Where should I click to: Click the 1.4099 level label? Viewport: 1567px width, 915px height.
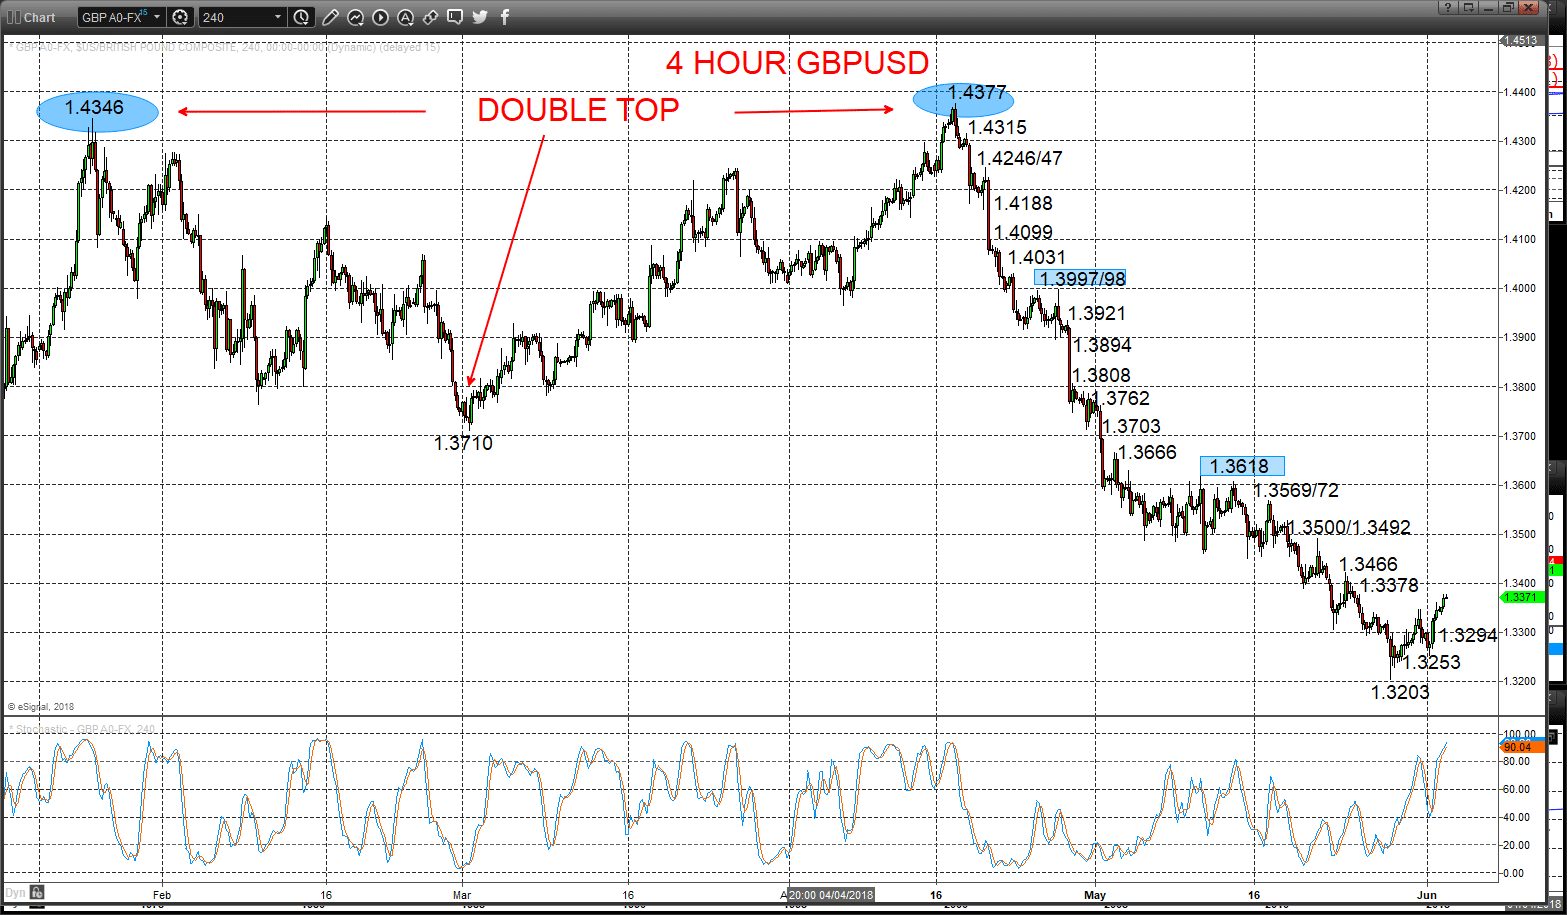coord(1023,233)
